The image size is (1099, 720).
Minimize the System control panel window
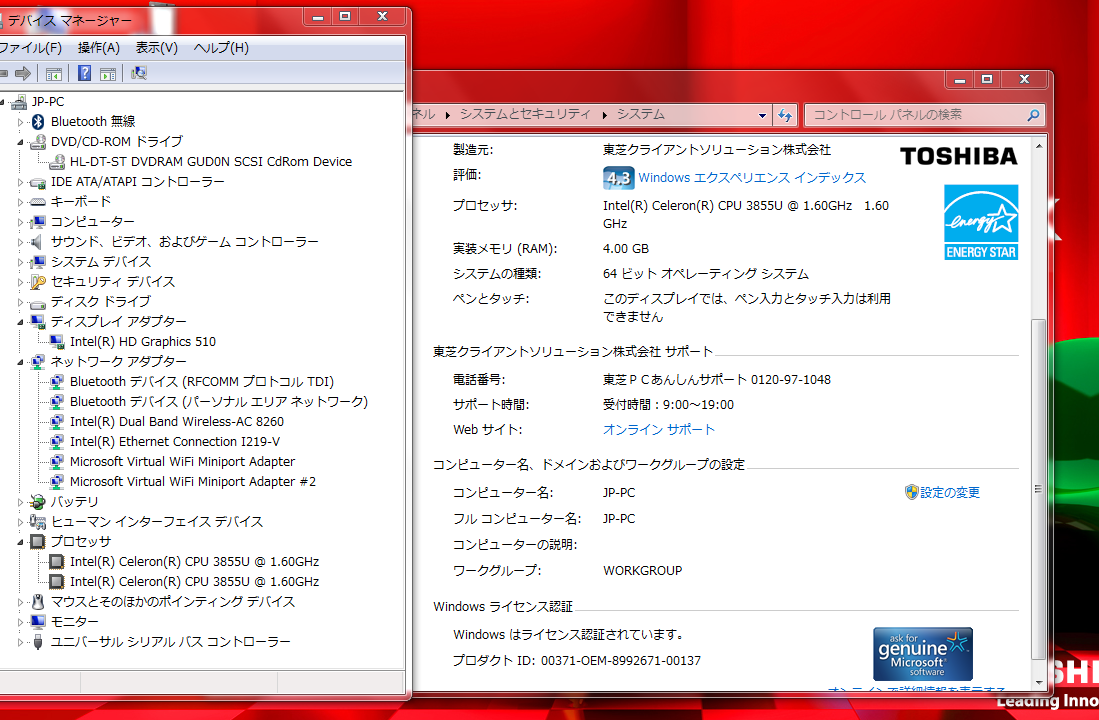pos(960,79)
